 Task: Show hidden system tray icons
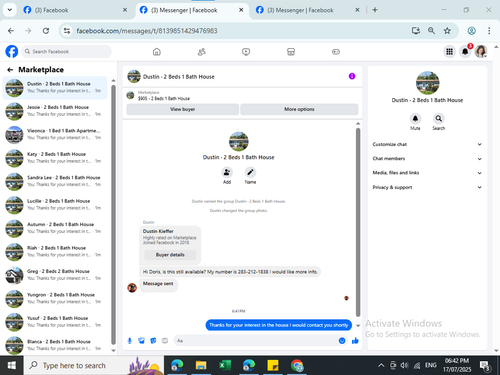[x=381, y=366]
